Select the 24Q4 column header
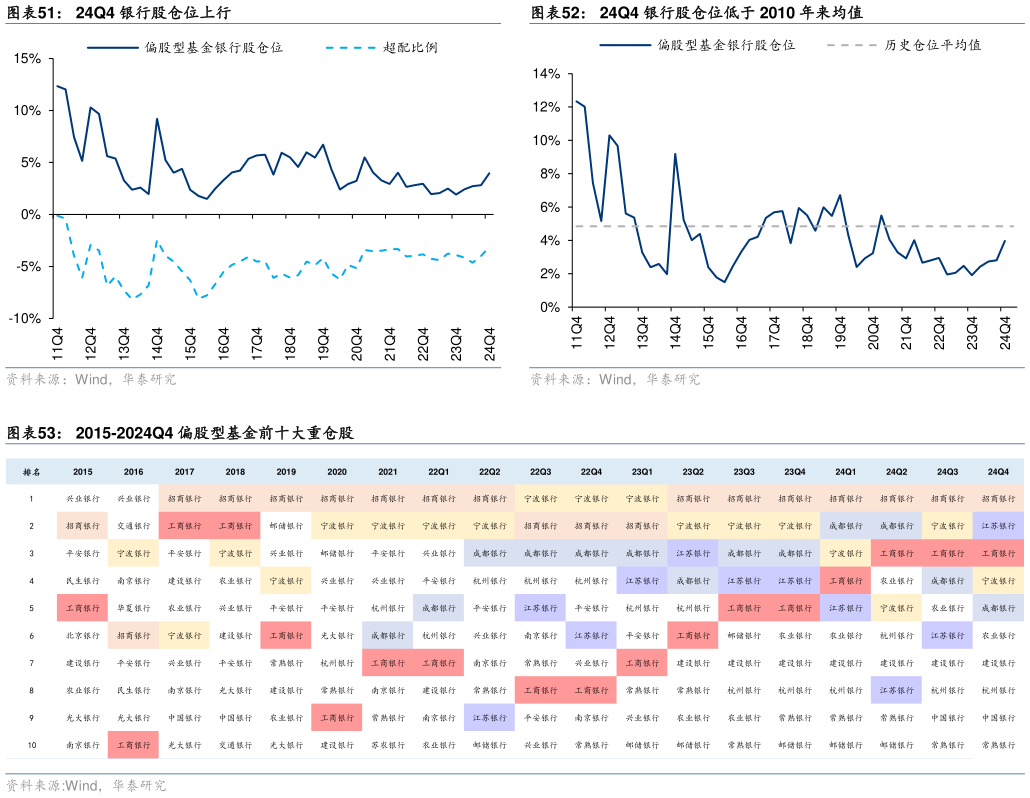Viewport: 1030px width, 798px height. pos(998,471)
